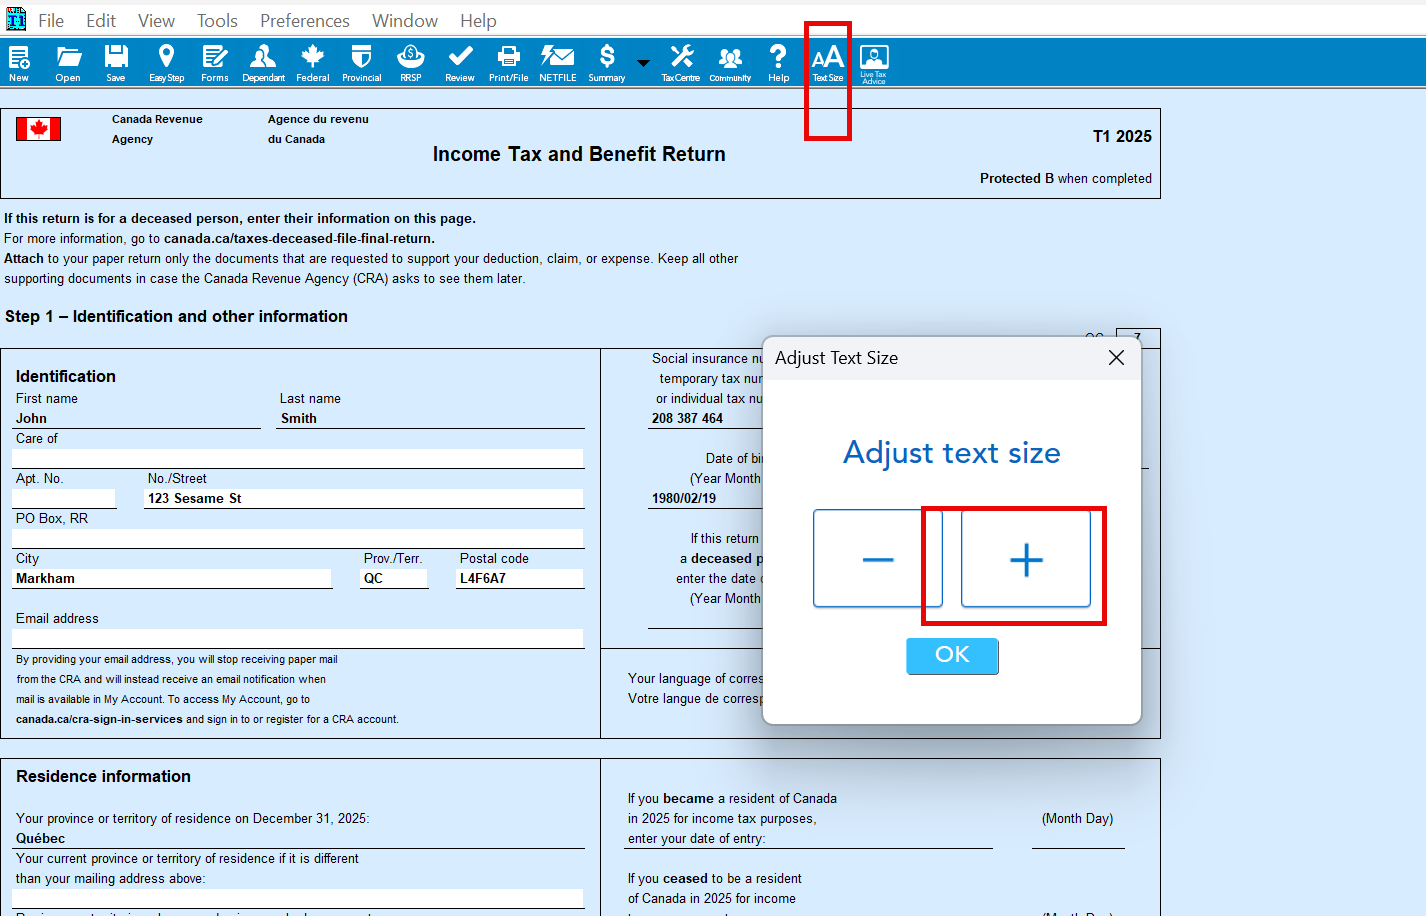Click the application icon in the menu bar
This screenshot has width=1426, height=916.
[x=16, y=19]
